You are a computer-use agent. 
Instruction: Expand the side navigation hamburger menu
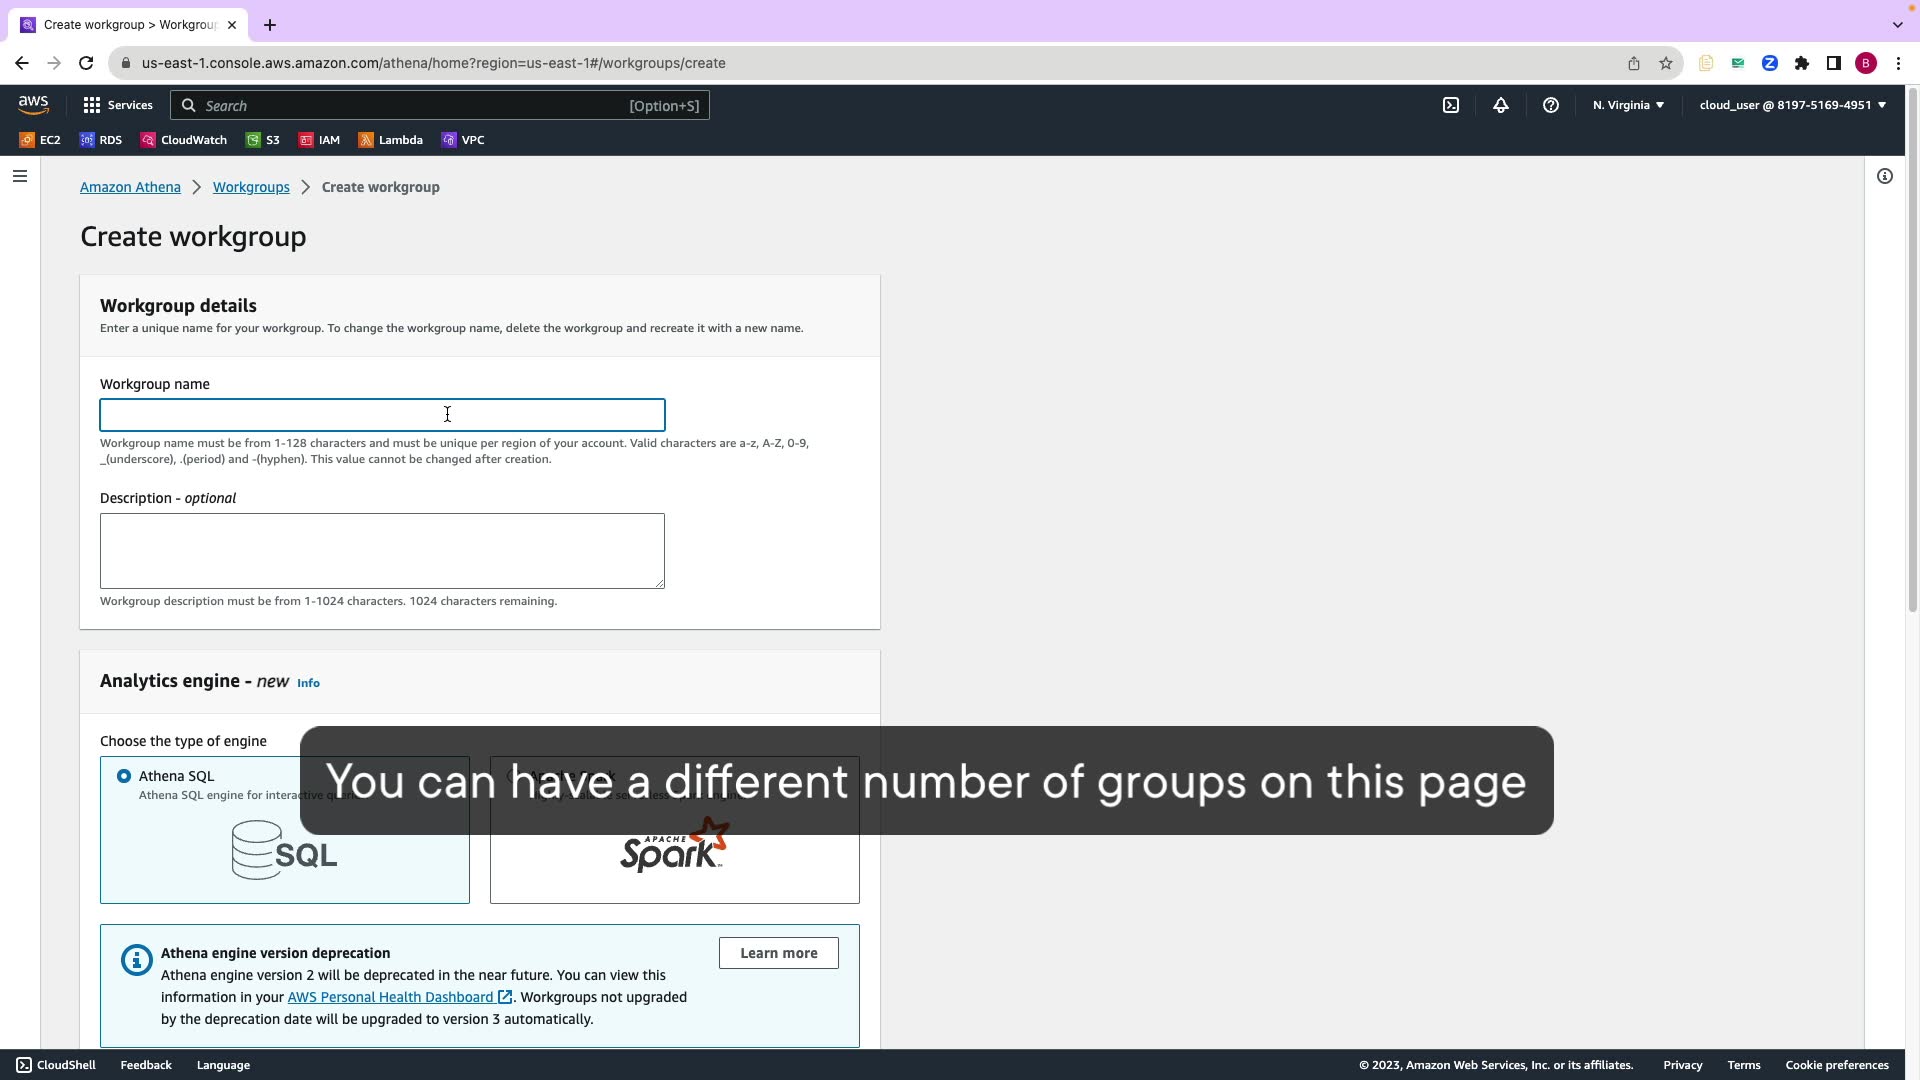point(20,176)
